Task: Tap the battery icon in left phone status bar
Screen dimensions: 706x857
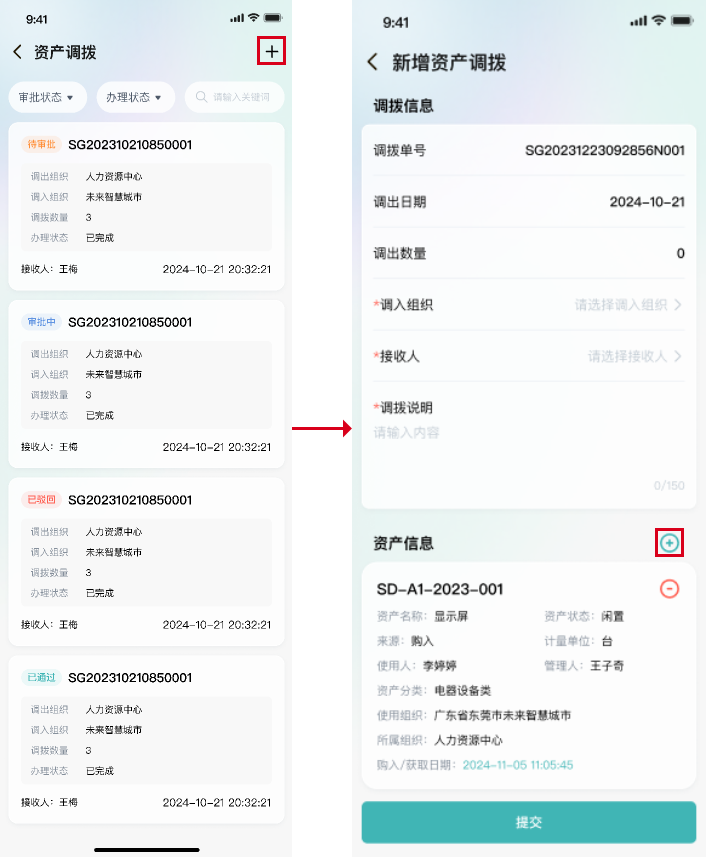Action: click(x=273, y=19)
